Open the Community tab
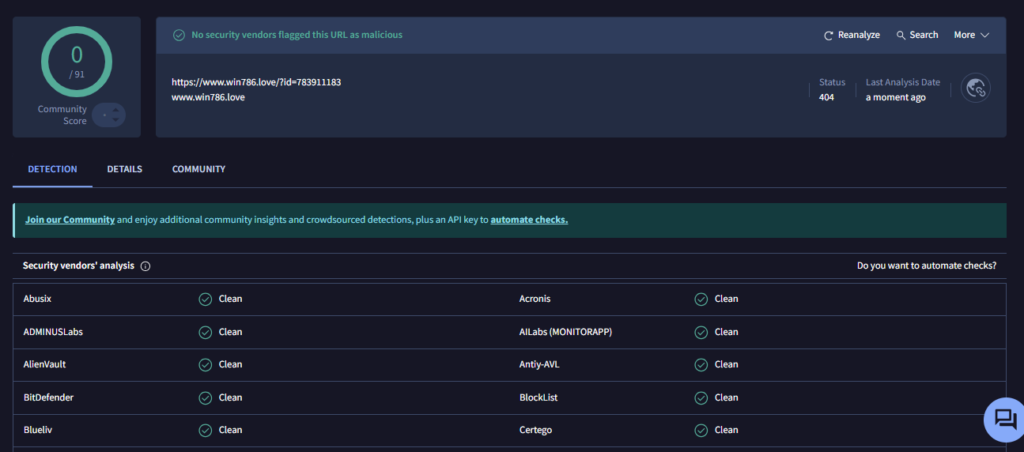This screenshot has height=452, width=1024. [198, 170]
